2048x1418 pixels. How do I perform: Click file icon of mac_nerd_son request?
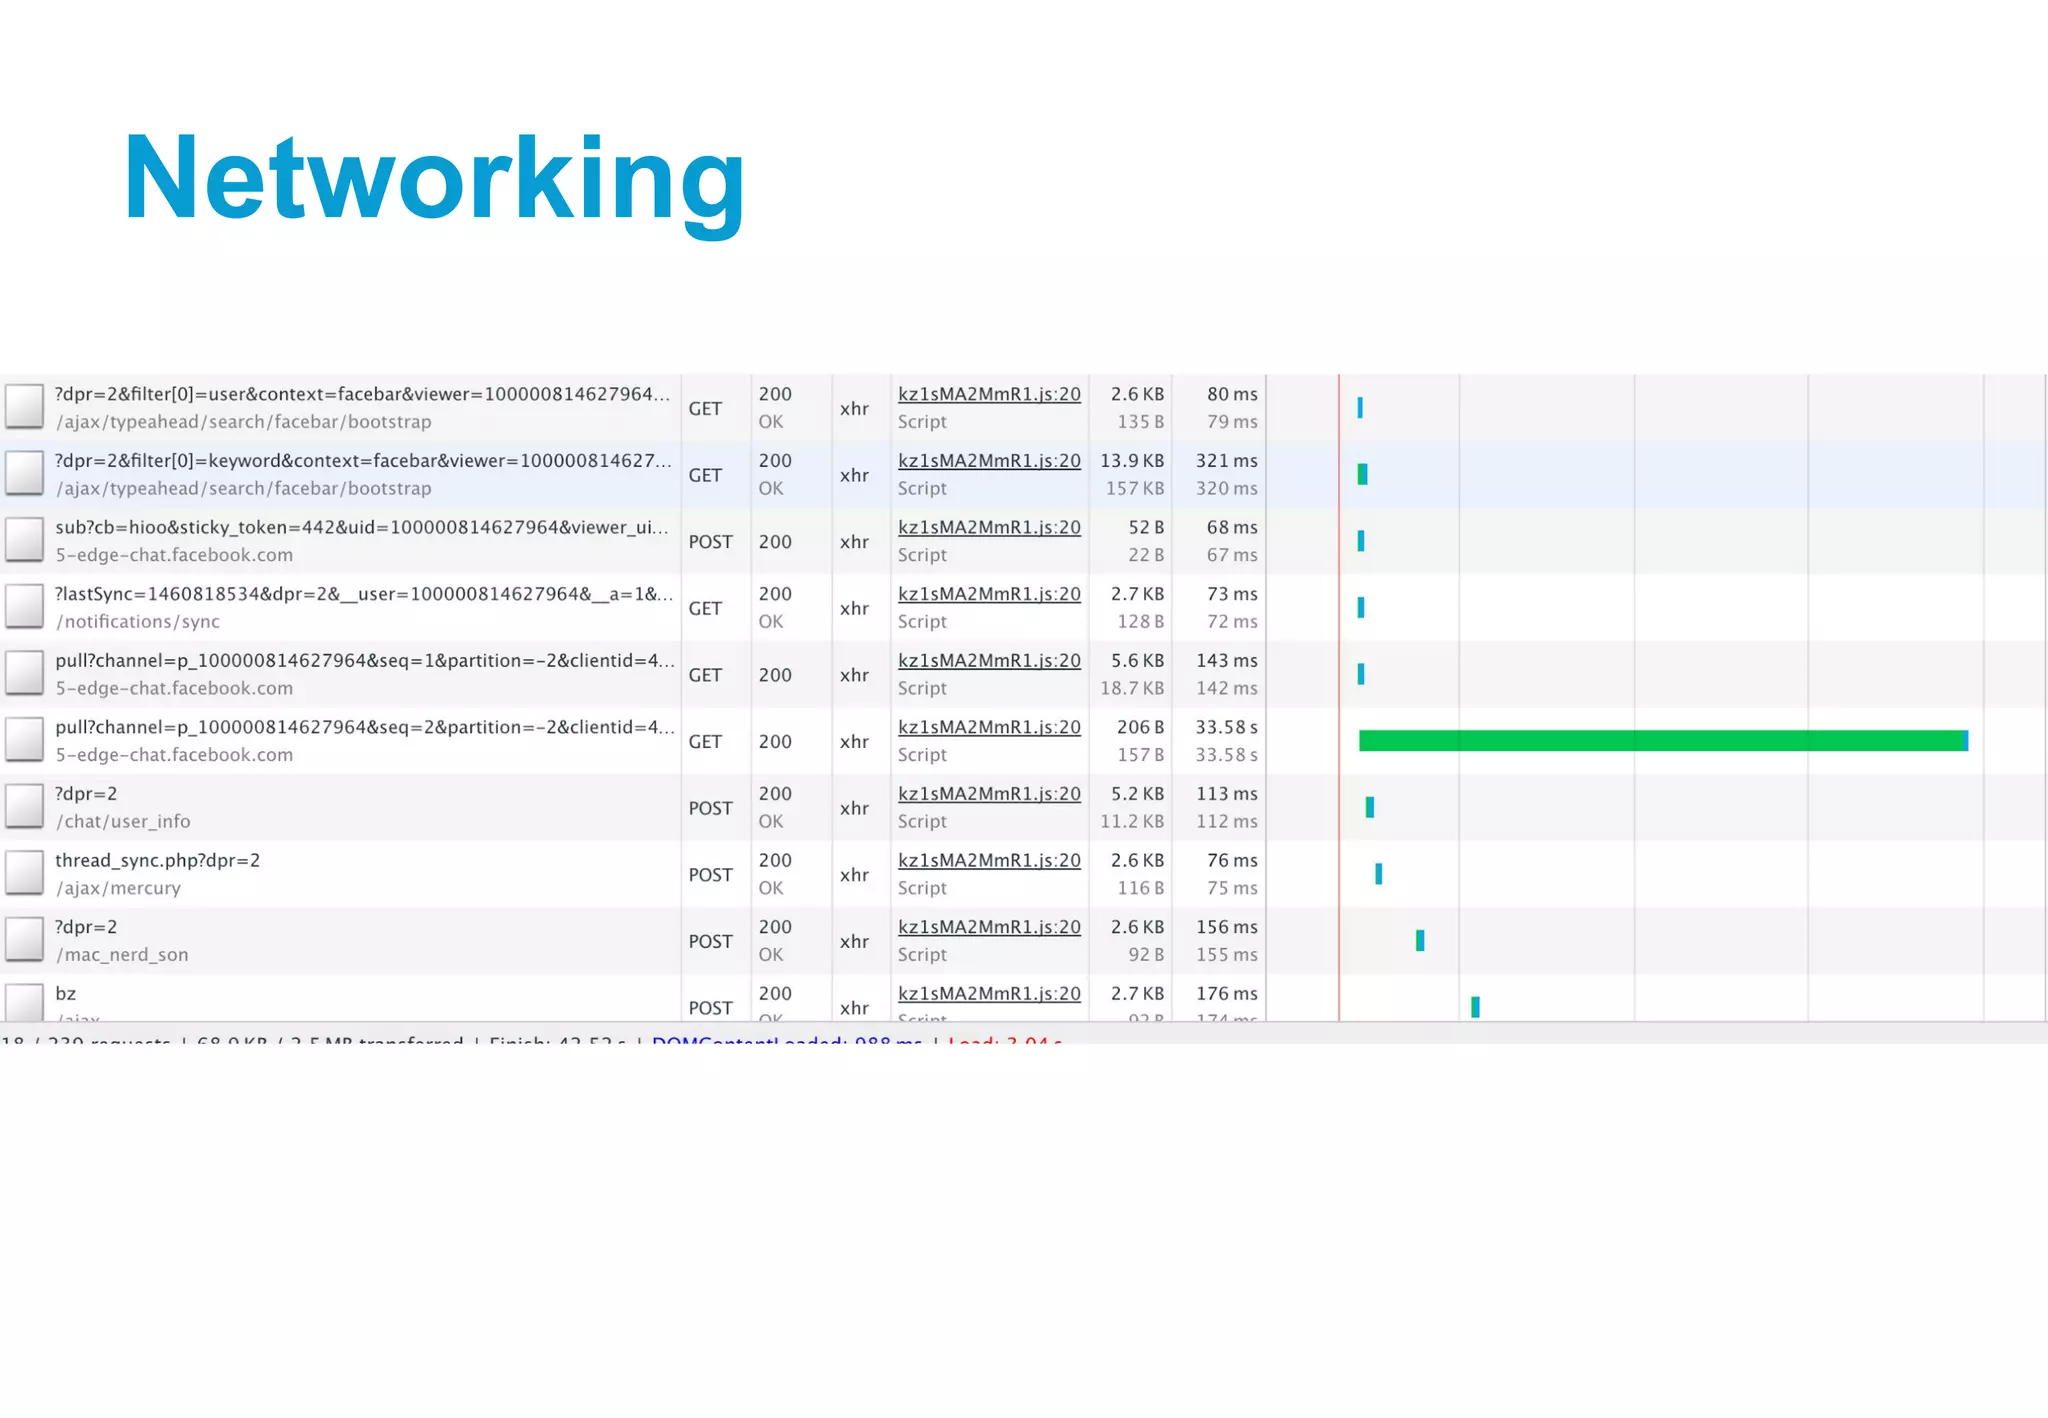[24, 940]
